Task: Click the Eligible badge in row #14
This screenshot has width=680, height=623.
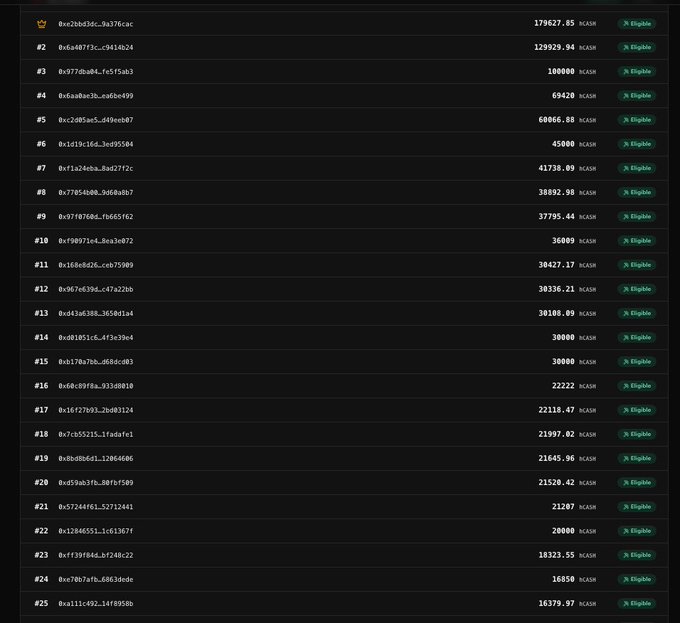Action: point(637,337)
